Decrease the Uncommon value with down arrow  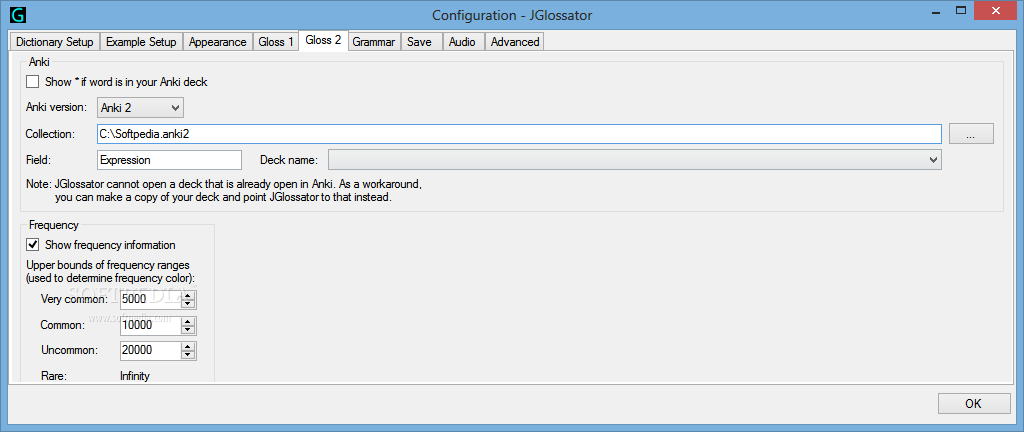(x=189, y=355)
